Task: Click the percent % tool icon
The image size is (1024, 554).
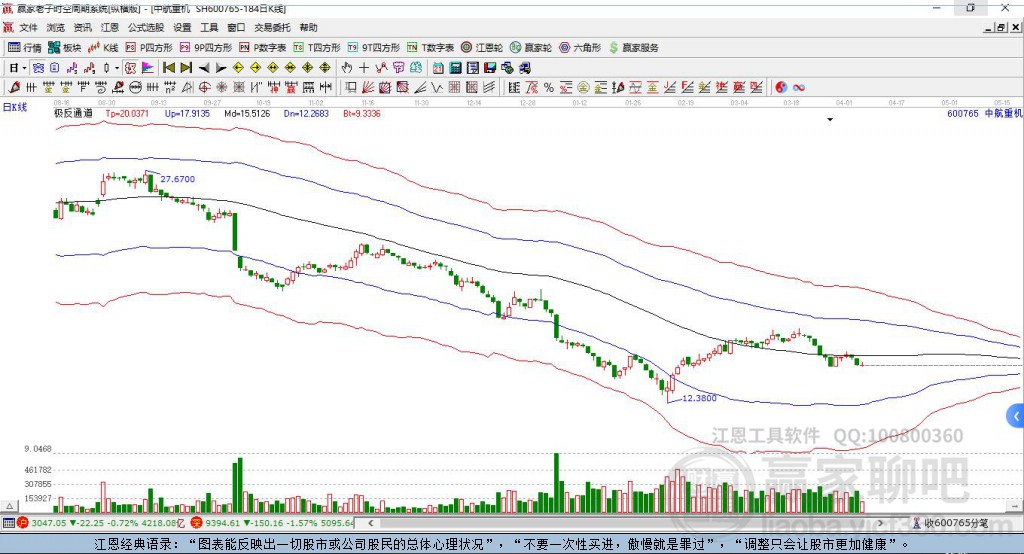Action: pos(549,88)
